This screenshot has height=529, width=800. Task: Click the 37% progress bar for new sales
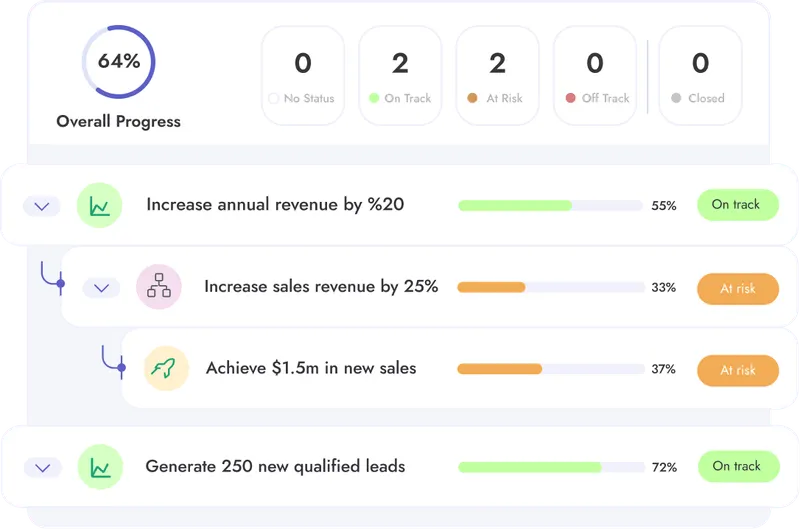[551, 369]
